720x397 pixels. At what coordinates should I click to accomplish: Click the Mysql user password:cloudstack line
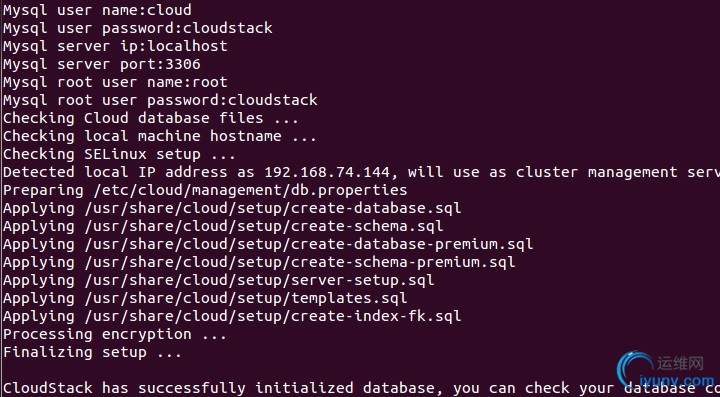(x=138, y=28)
